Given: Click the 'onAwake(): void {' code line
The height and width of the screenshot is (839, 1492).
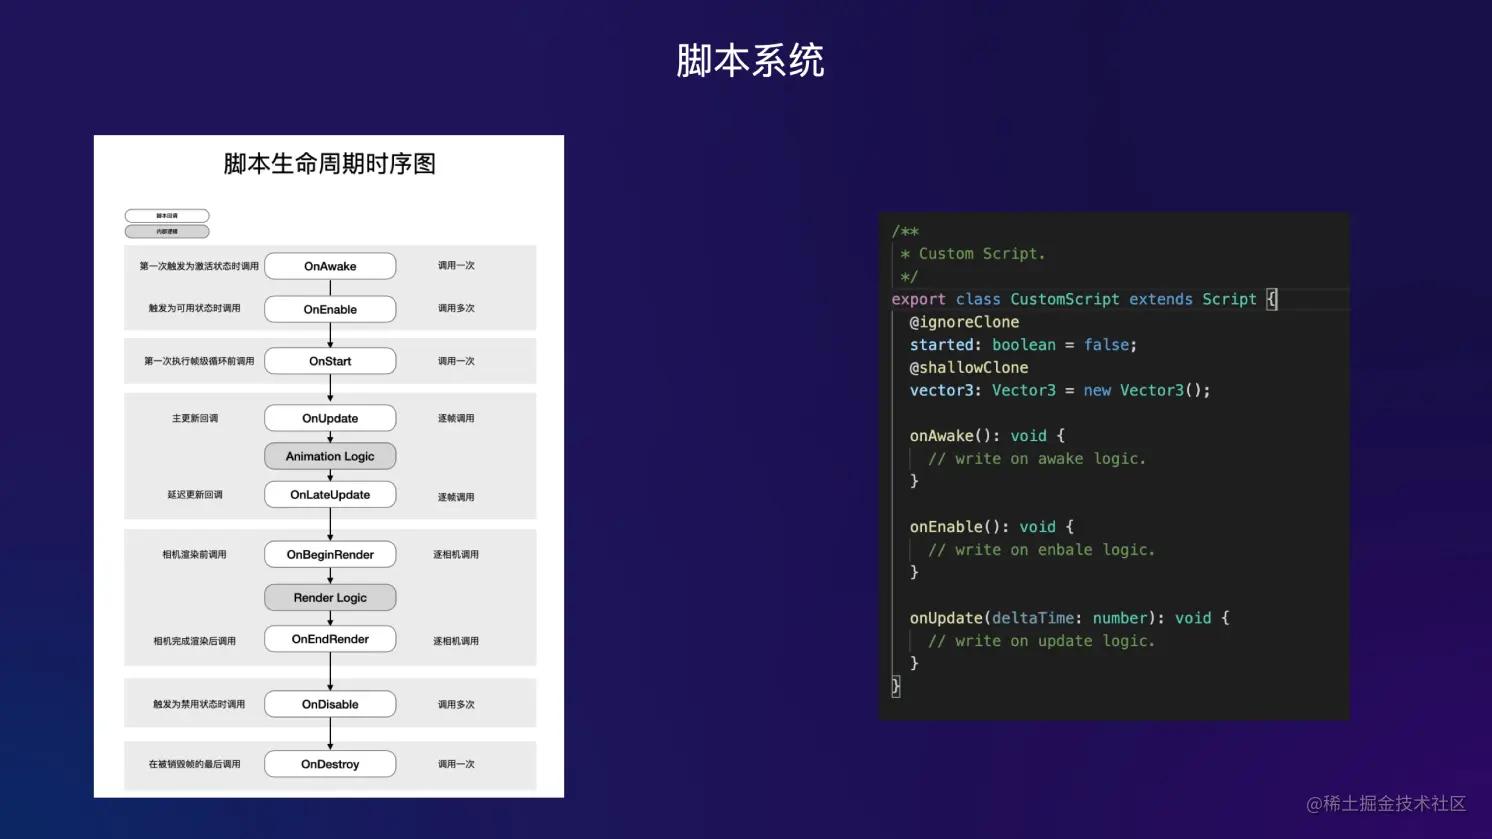Looking at the screenshot, I should coord(987,436).
